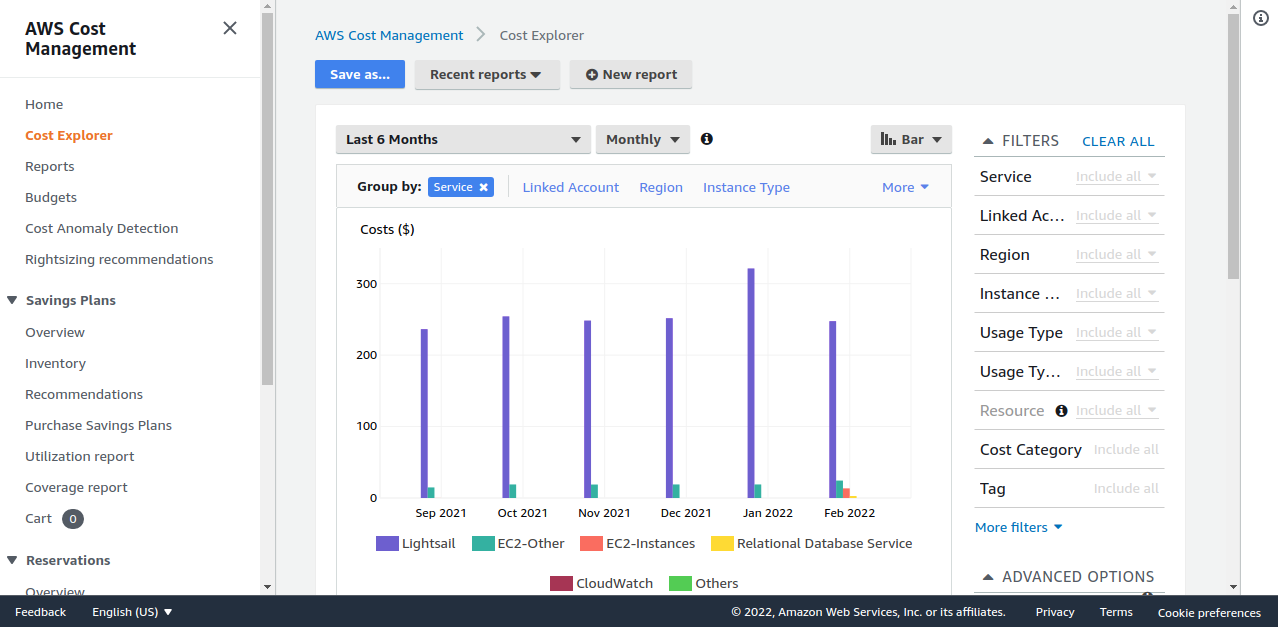The height and width of the screenshot is (627, 1278).
Task: Open Savings Plans Overview
Action: (55, 332)
